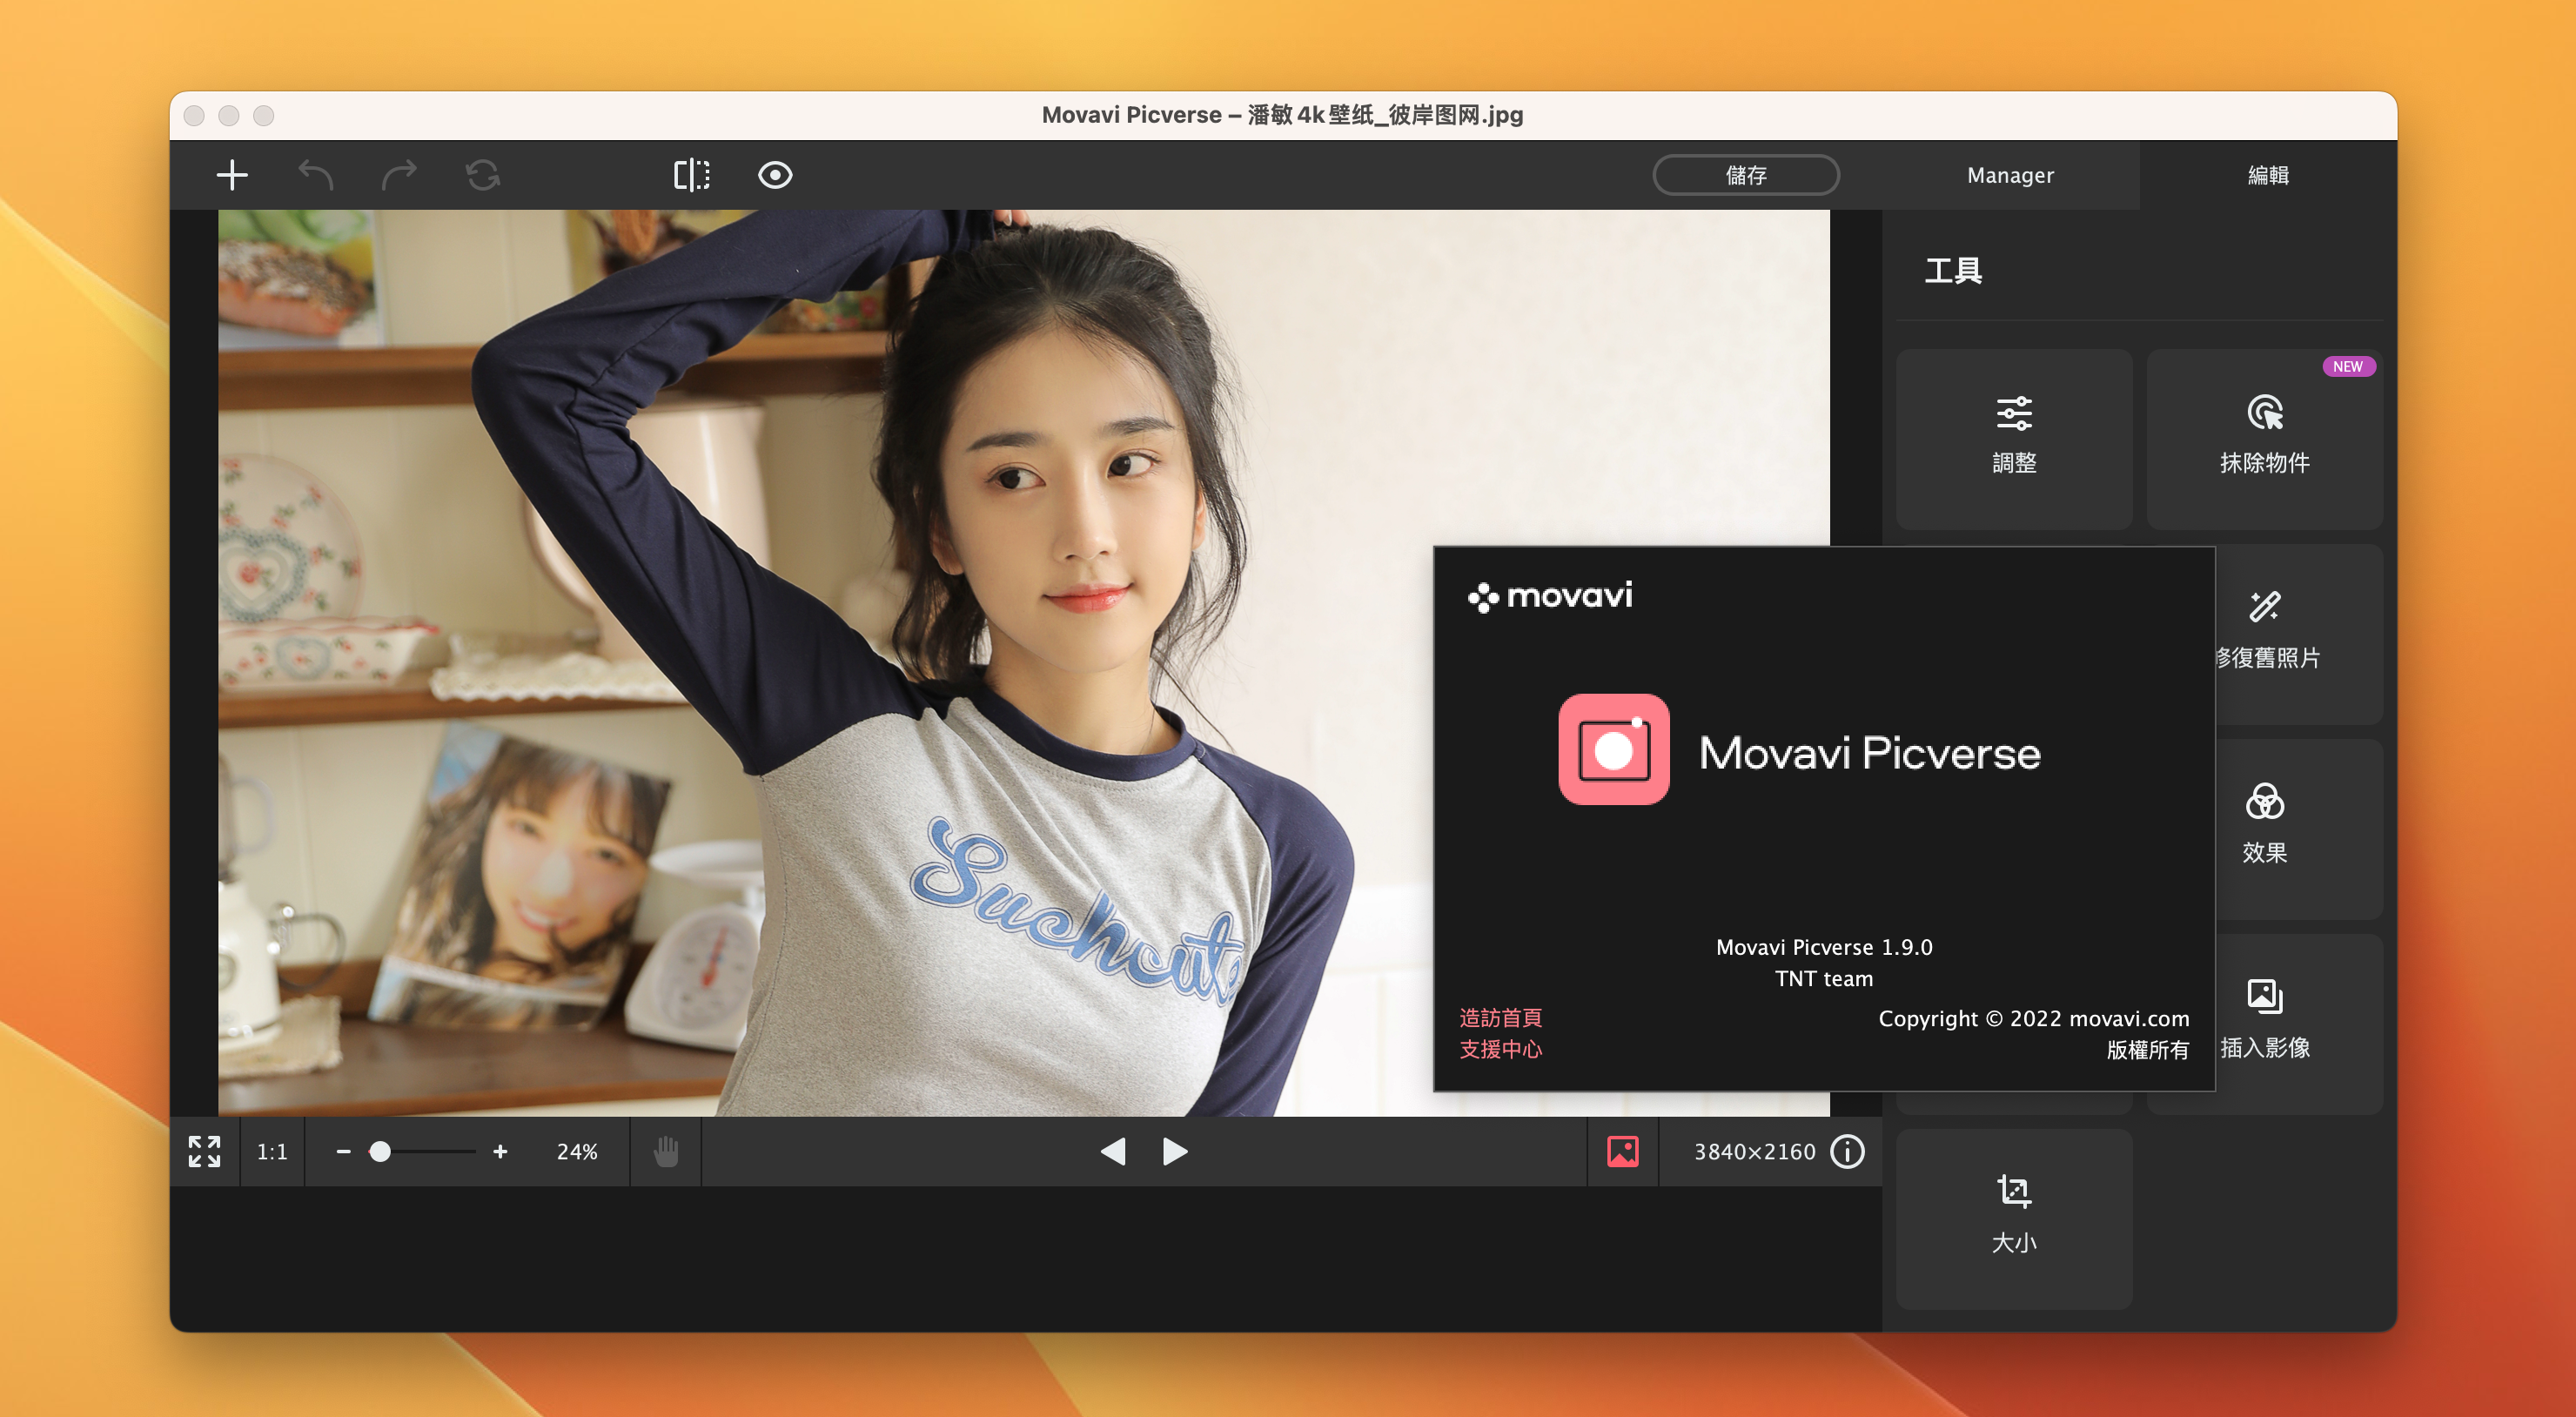Screen dimensions: 2576x1417
Task: Click the reset changes circular arrows icon
Action: (x=483, y=175)
